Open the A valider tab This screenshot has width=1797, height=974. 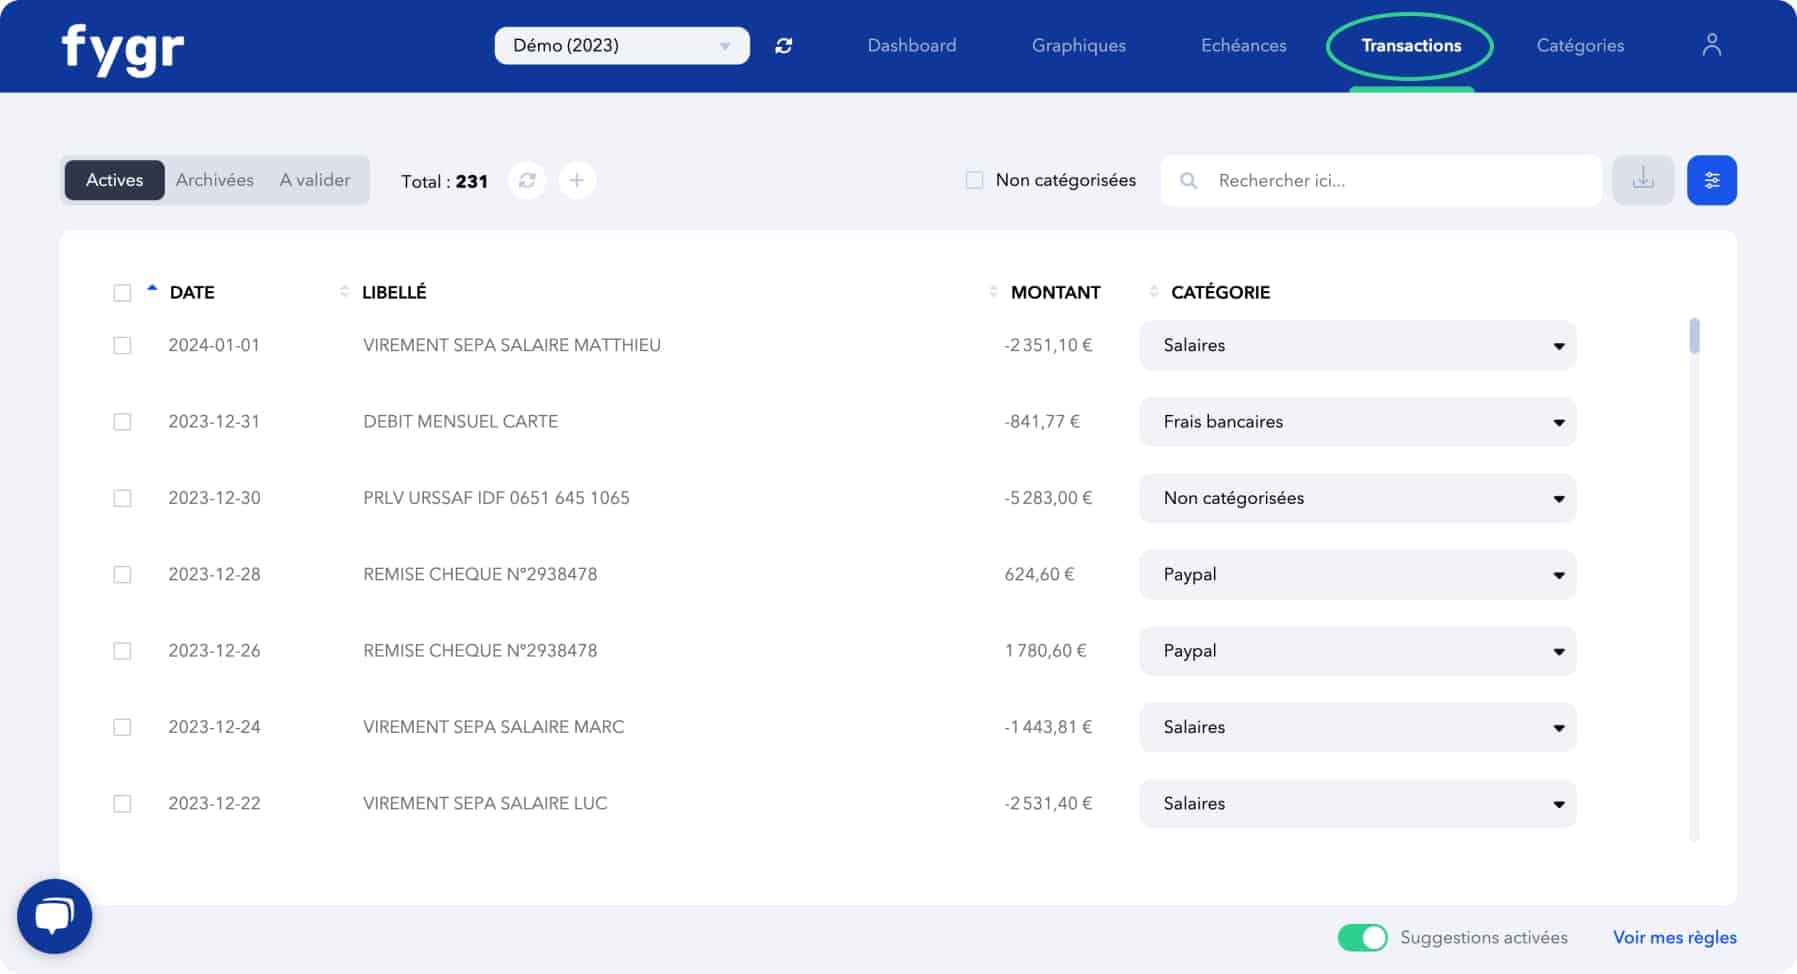pyautogui.click(x=315, y=181)
